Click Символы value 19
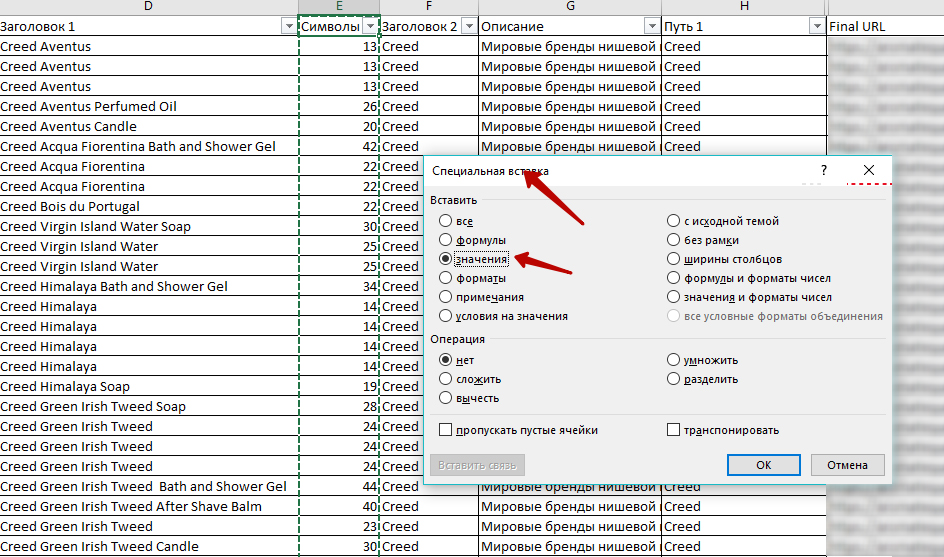Viewport: 944px width, 557px height. point(339,386)
